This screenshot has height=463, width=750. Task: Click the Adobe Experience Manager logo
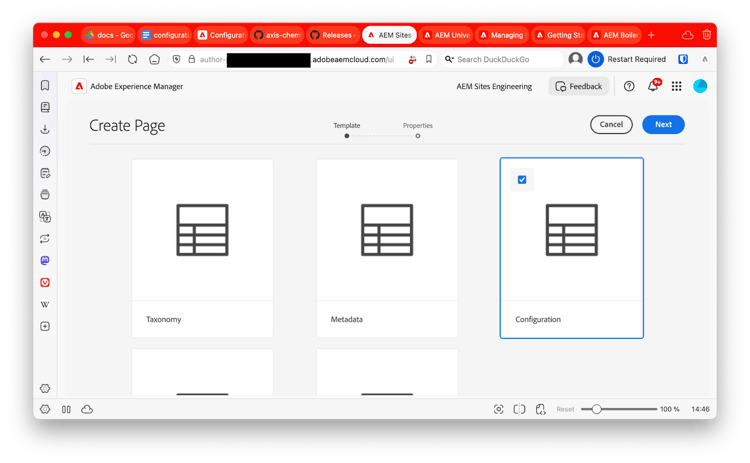pyautogui.click(x=79, y=86)
